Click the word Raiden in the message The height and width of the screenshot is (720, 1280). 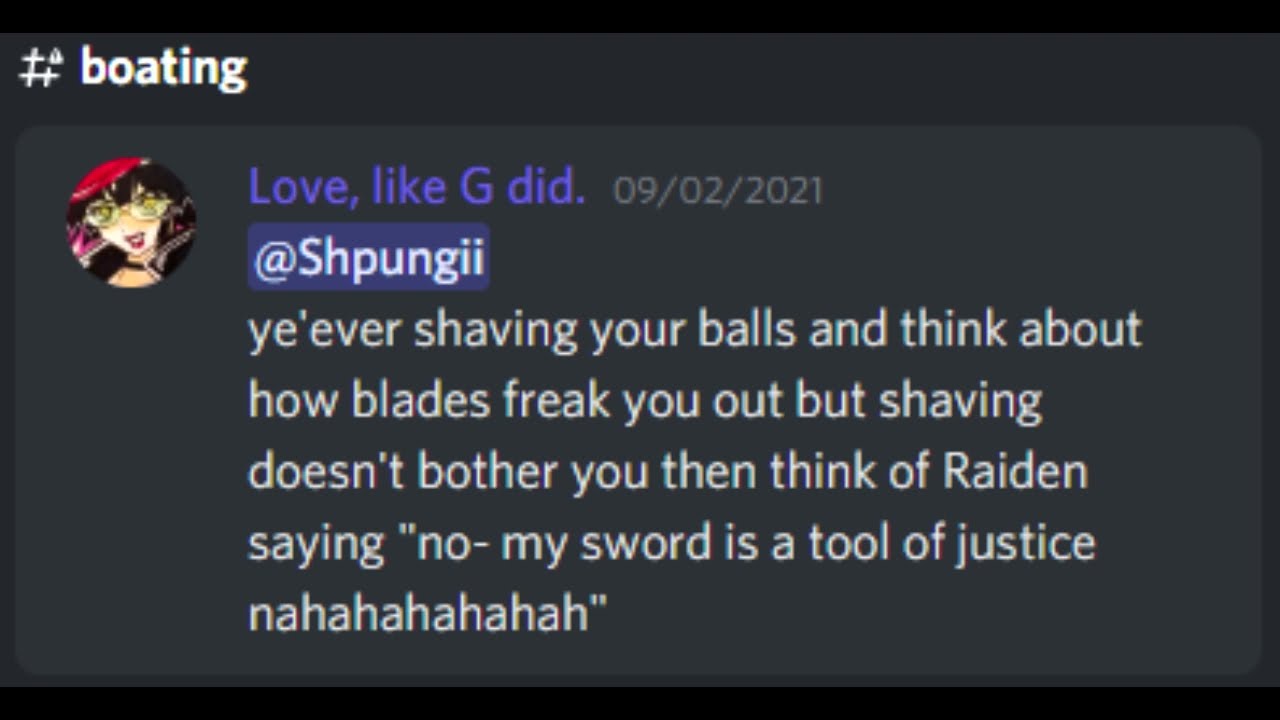[1015, 470]
